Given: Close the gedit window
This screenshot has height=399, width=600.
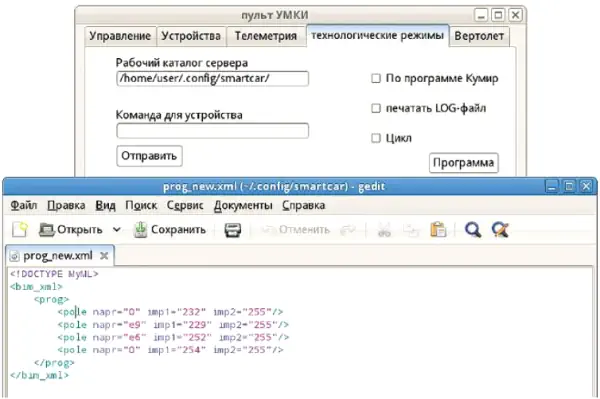Looking at the screenshot, I should tap(586, 187).
